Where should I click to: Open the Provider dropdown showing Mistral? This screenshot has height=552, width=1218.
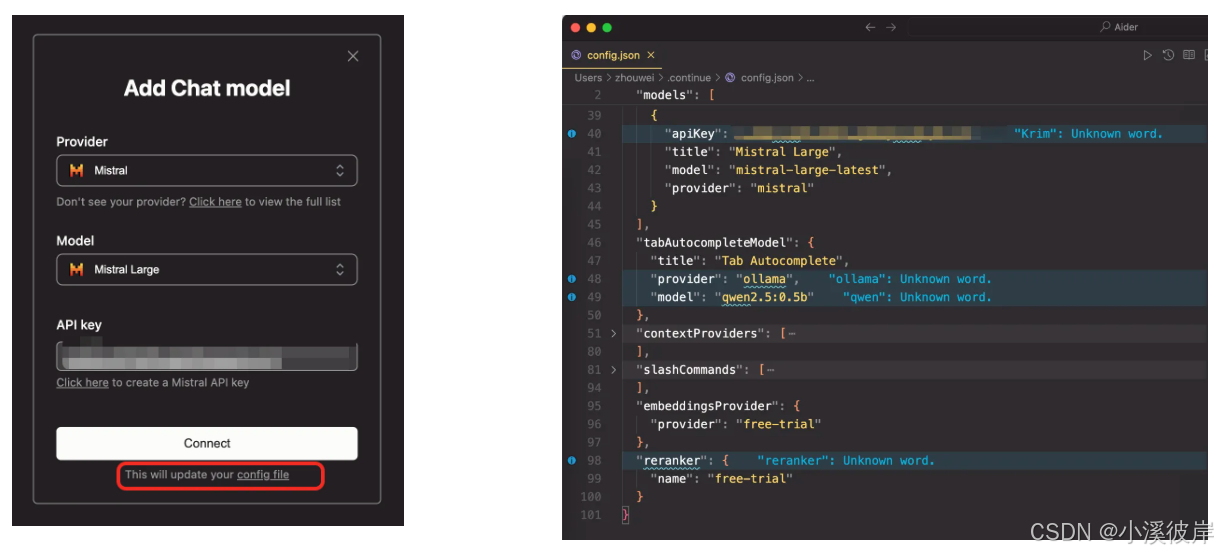click(x=207, y=171)
